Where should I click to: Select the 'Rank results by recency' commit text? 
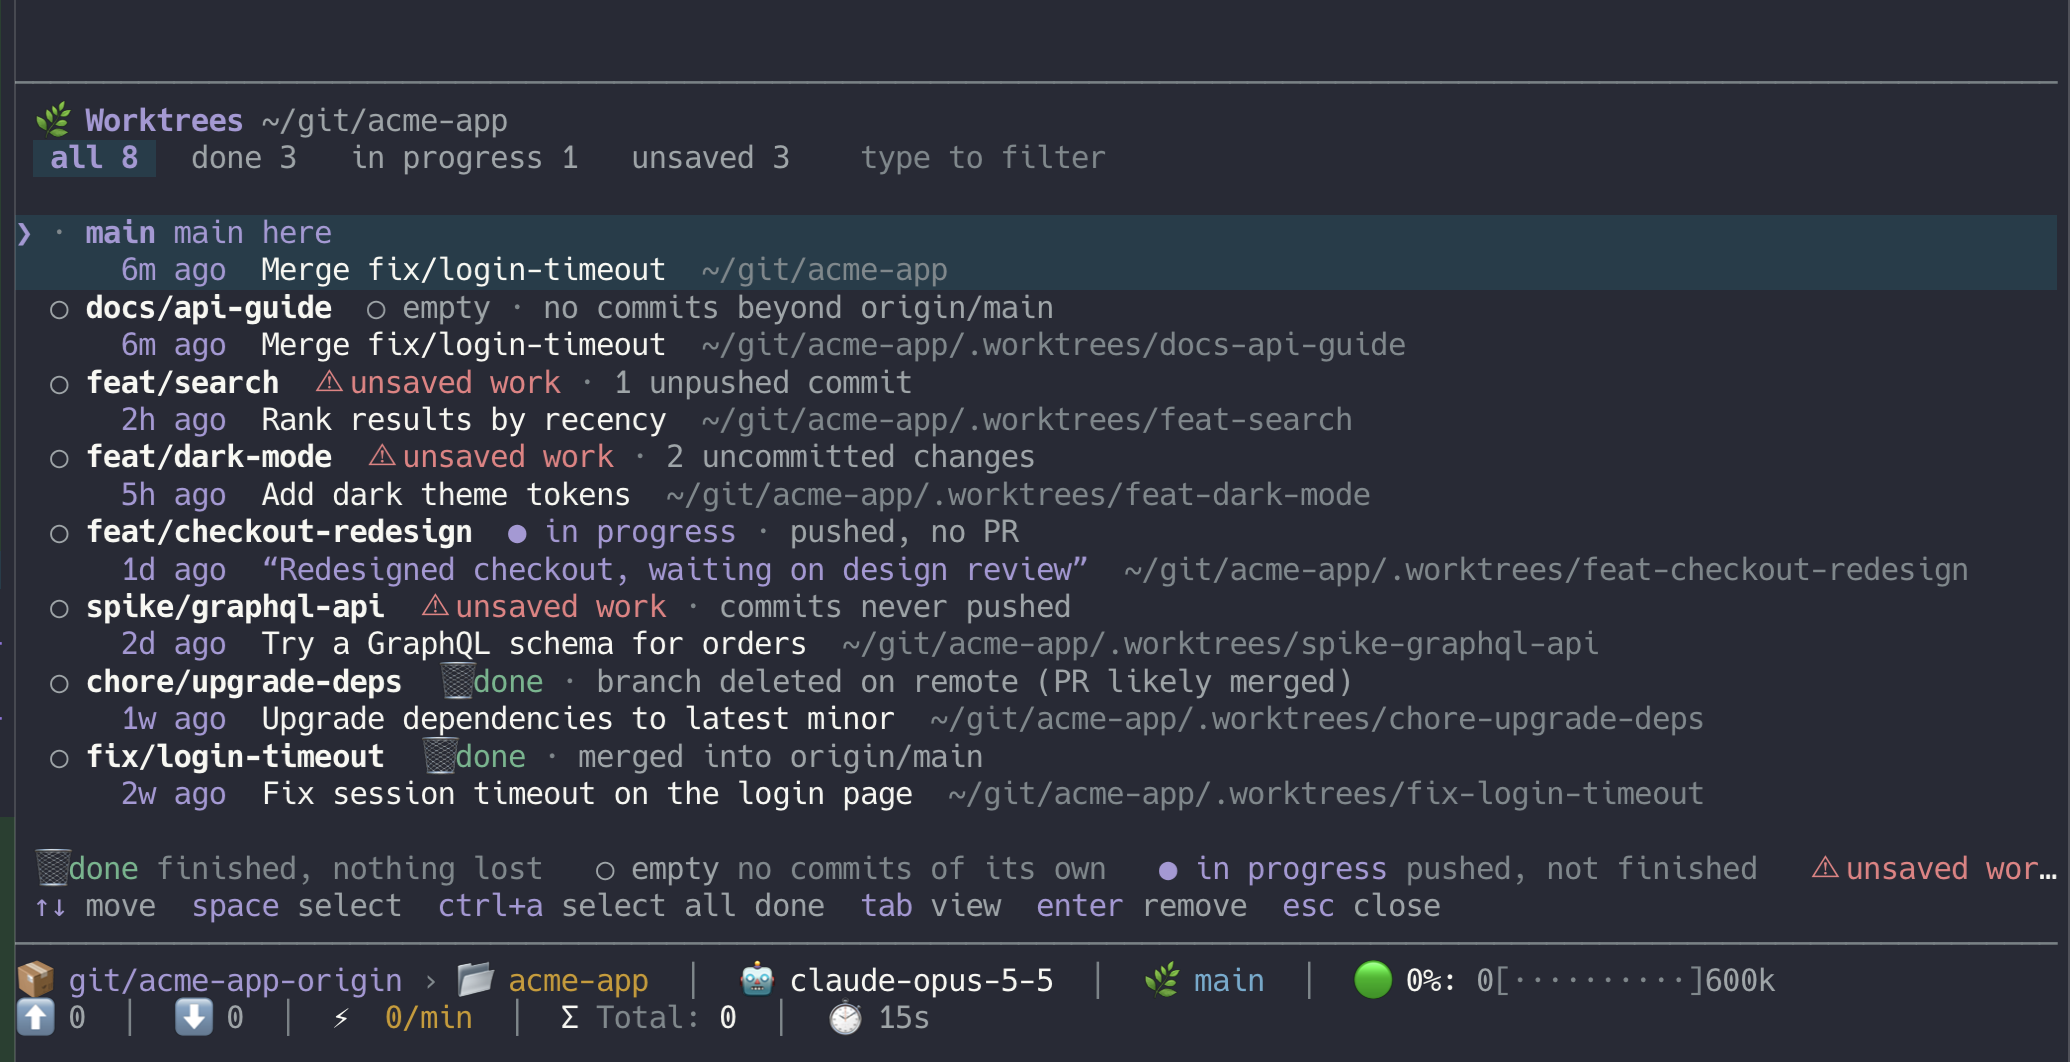(464, 420)
